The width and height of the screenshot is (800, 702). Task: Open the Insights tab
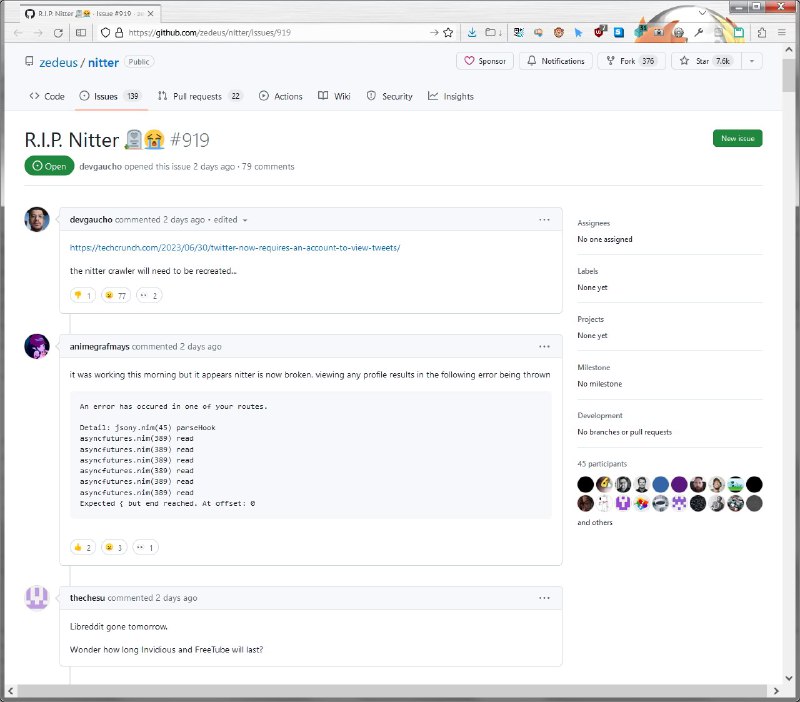click(451, 96)
